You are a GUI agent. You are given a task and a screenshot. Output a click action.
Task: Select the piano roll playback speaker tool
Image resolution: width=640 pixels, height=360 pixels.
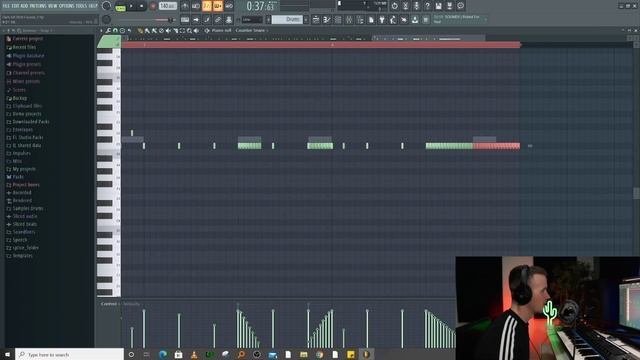tap(196, 31)
